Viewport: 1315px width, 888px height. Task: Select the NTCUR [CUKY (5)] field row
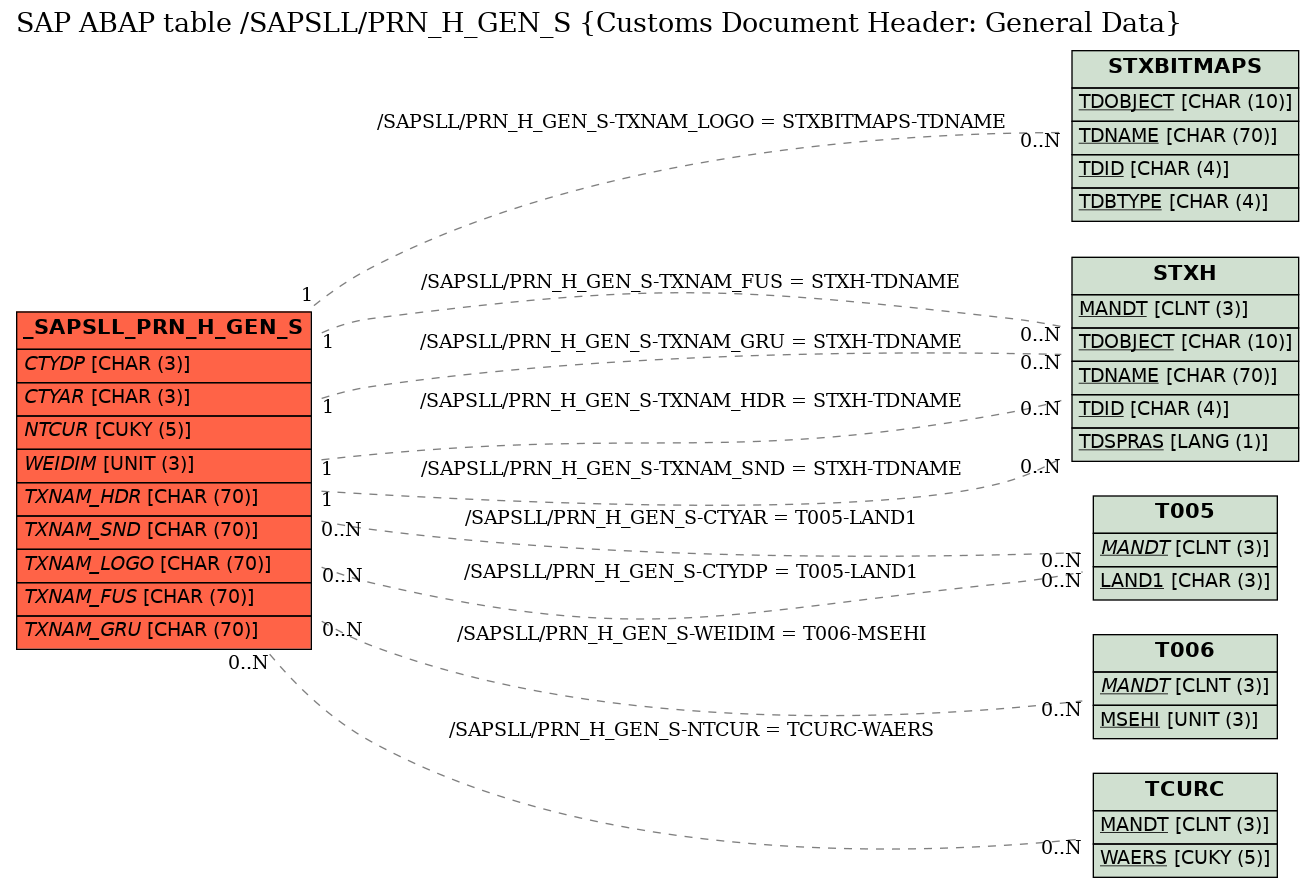(164, 432)
